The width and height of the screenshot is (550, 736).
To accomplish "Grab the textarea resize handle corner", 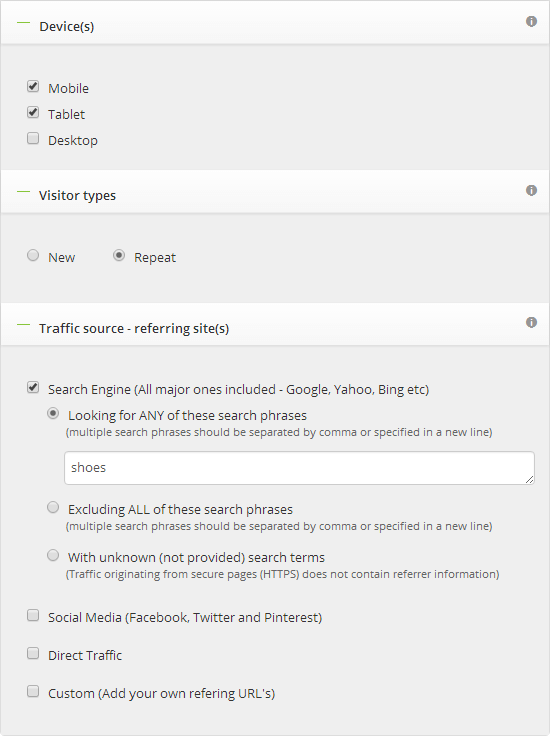I will click(x=529, y=479).
